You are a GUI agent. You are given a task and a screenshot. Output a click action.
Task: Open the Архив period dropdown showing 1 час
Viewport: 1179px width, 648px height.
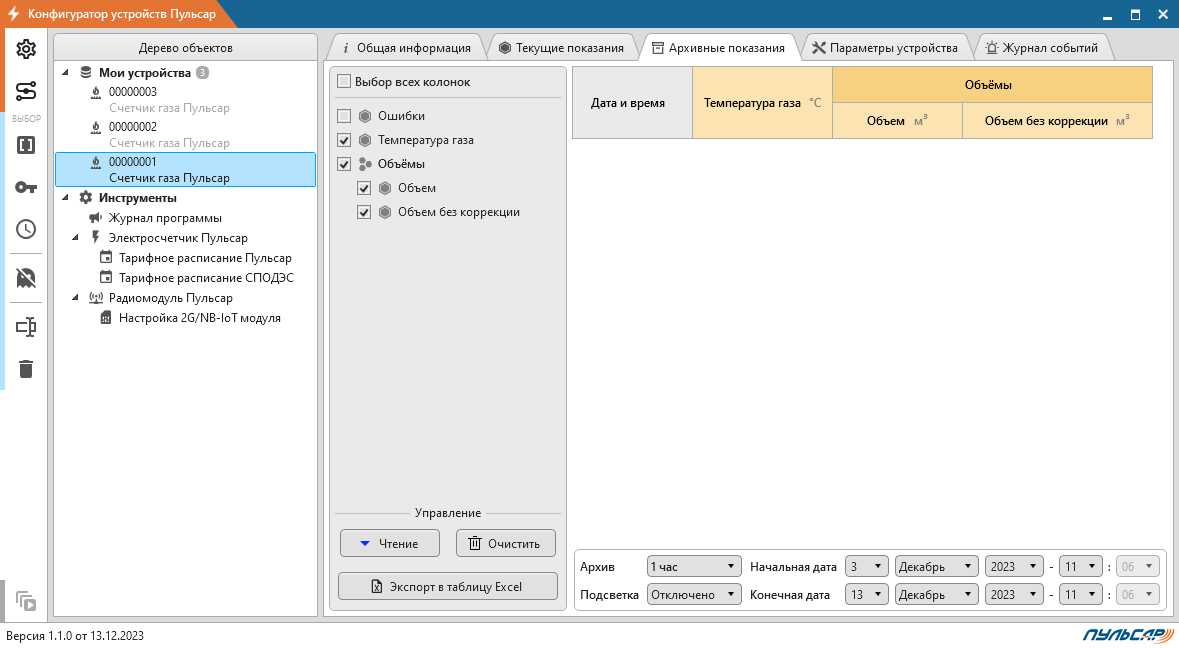[694, 567]
